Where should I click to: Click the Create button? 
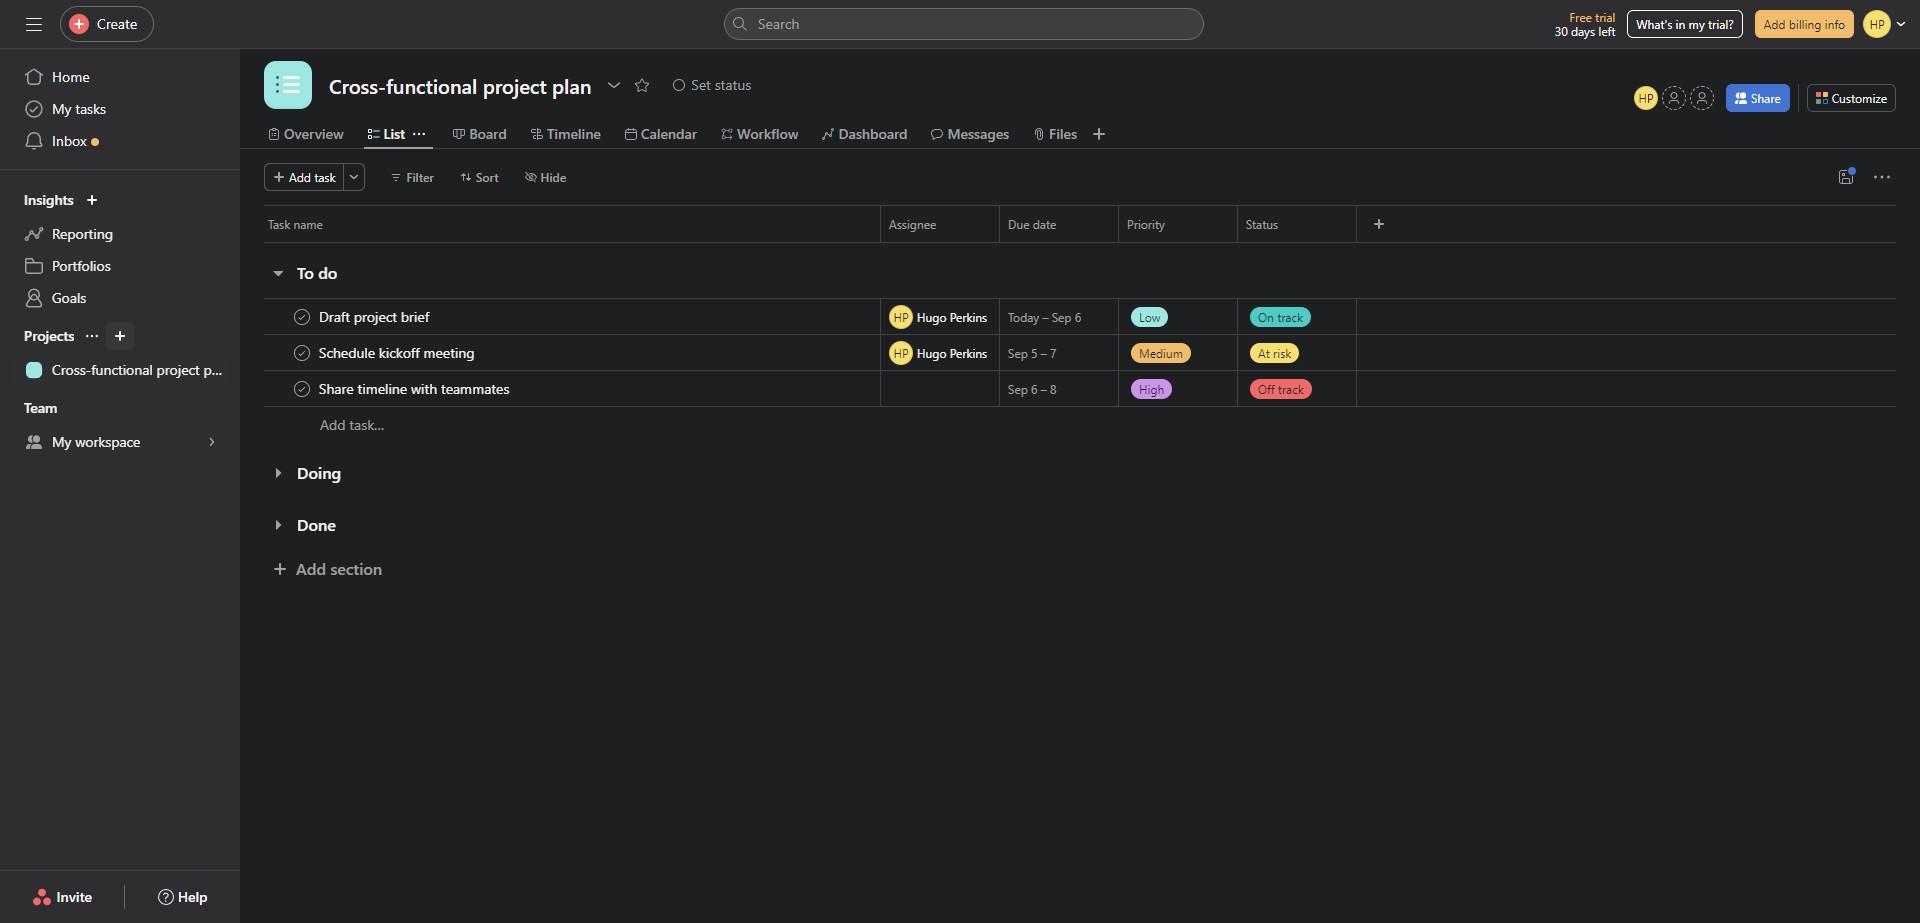coord(106,24)
